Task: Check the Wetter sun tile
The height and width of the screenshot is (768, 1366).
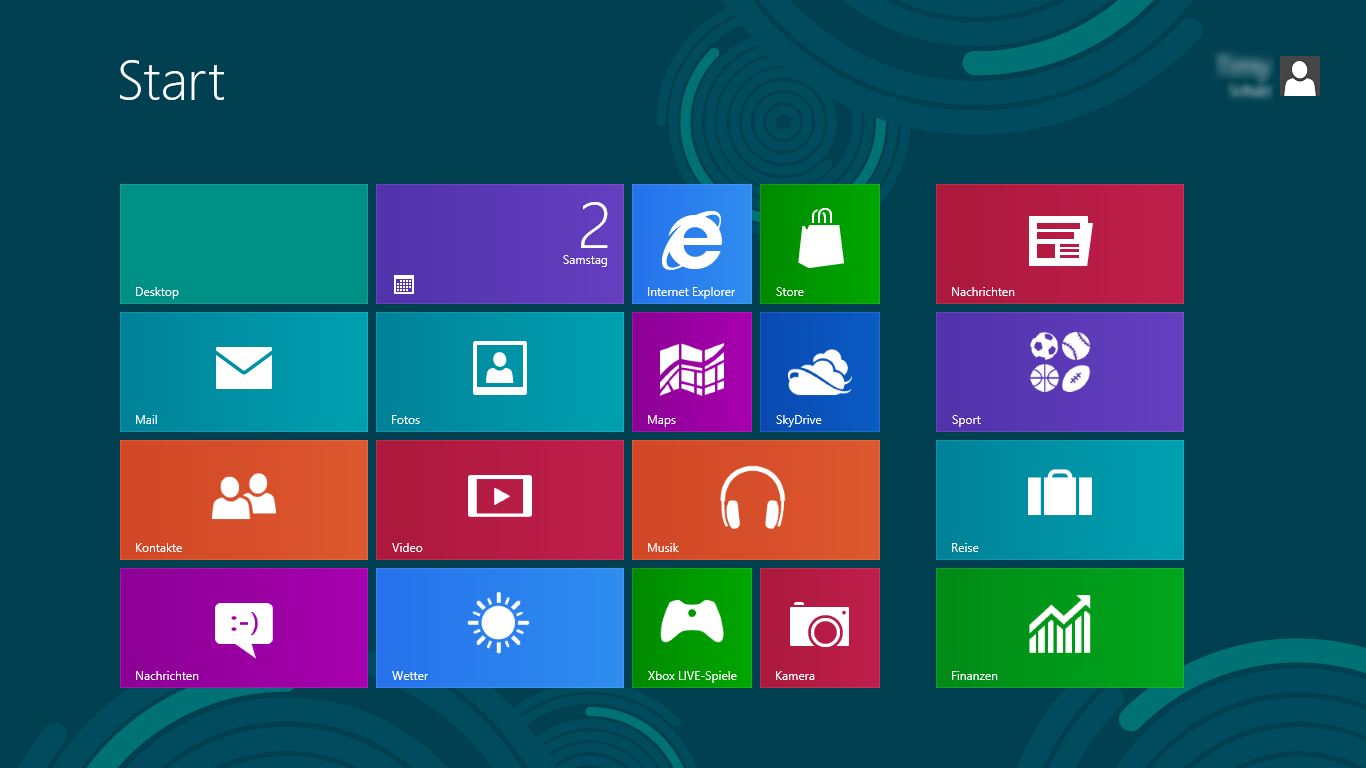Action: pos(499,628)
